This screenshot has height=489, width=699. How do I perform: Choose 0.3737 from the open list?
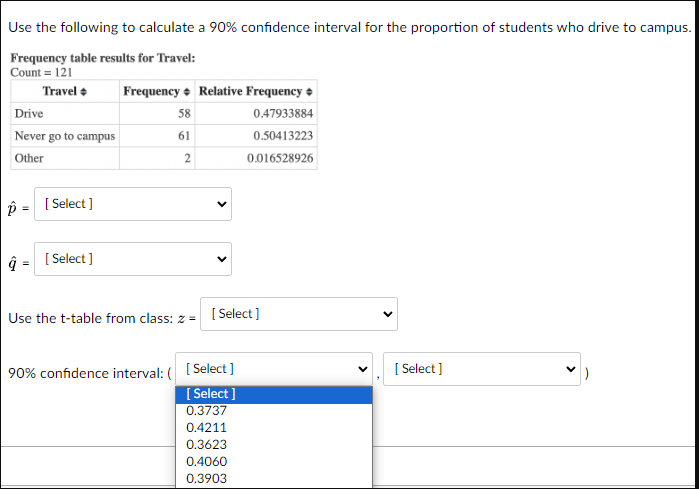207,411
